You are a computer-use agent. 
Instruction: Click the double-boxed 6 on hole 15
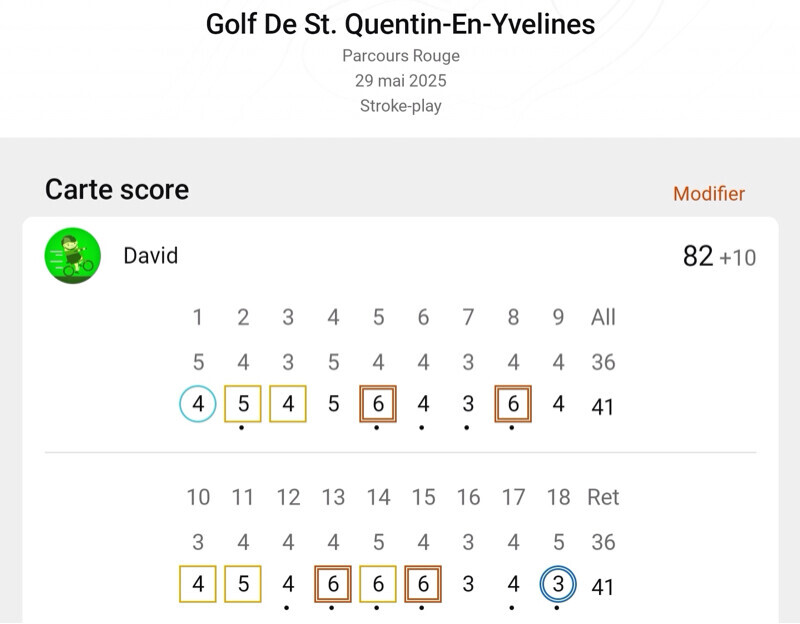(423, 585)
